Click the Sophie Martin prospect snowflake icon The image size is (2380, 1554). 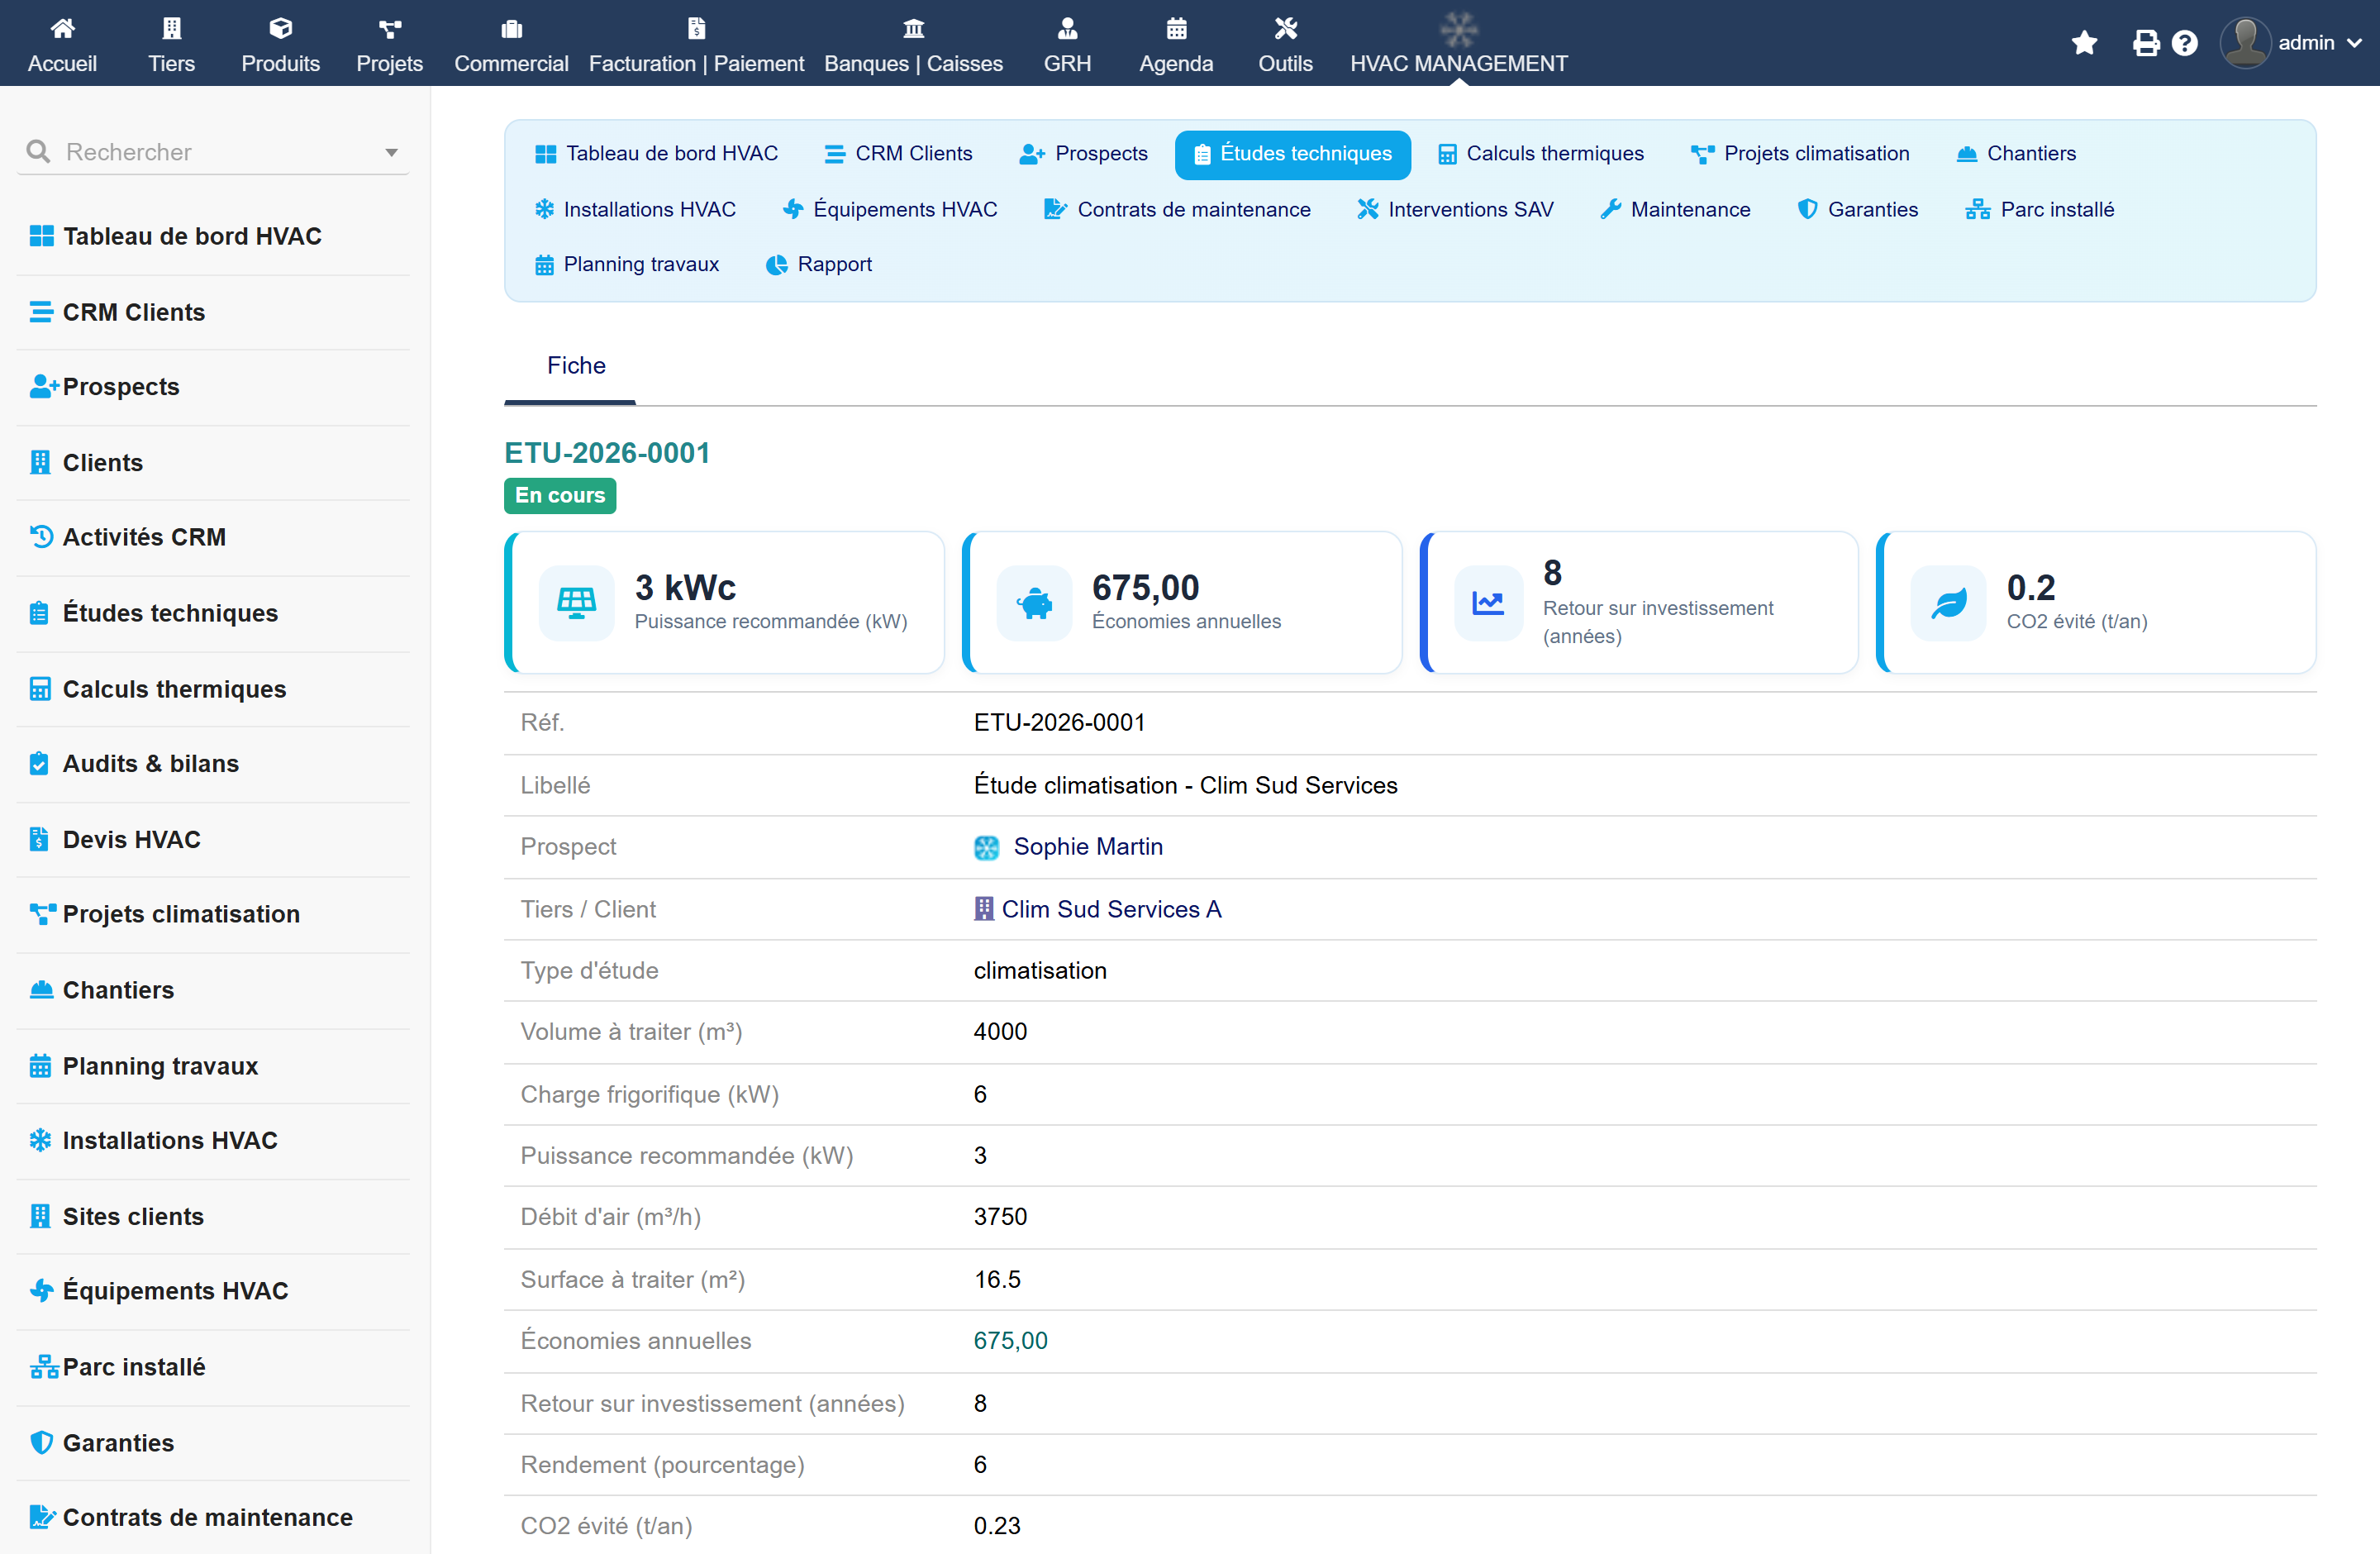(986, 848)
